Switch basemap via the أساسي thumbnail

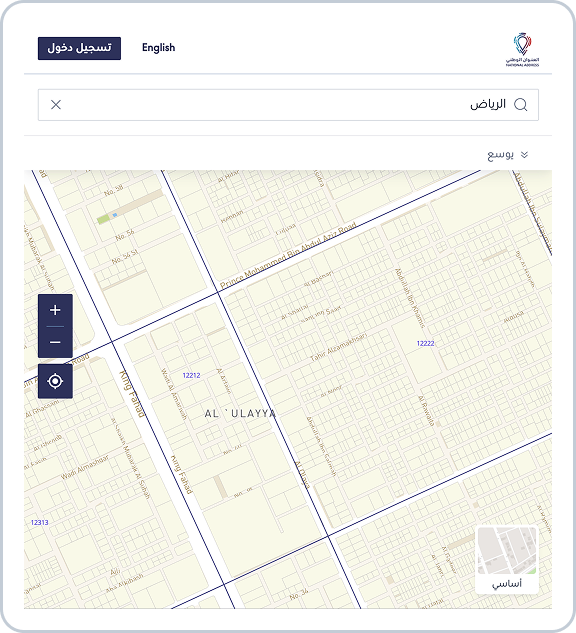[507, 560]
